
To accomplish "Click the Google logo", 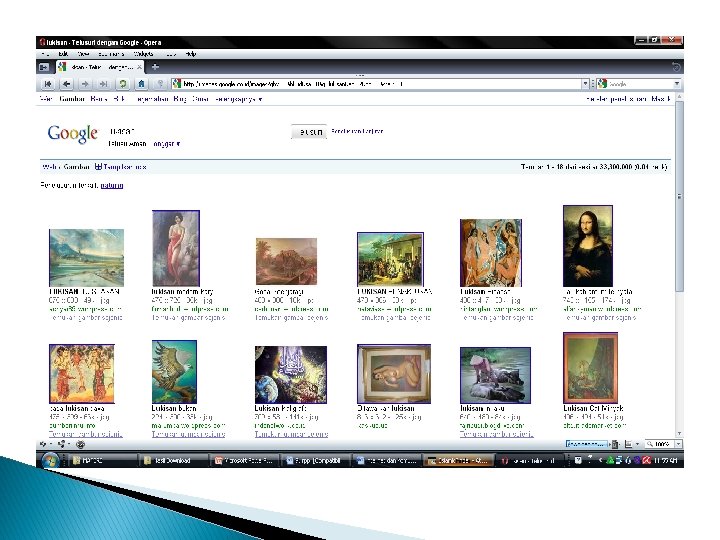I will 73,134.
